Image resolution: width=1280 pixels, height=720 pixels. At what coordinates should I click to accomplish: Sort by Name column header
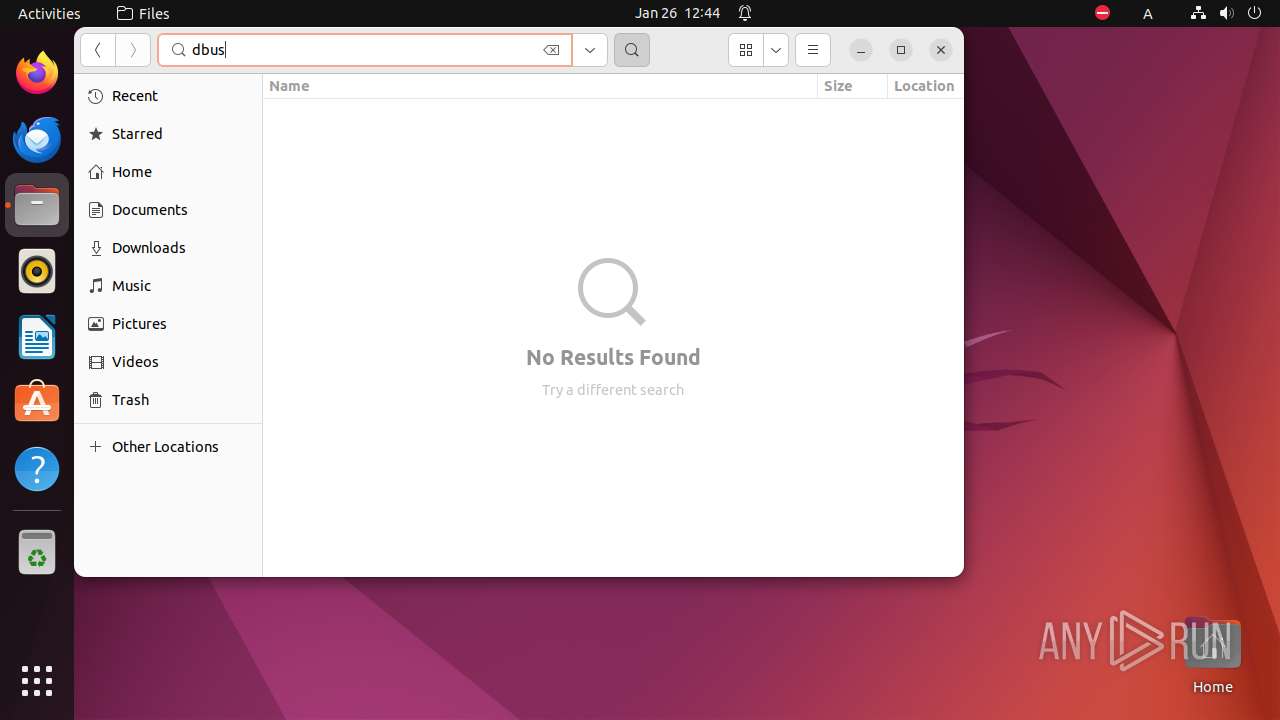pos(540,86)
